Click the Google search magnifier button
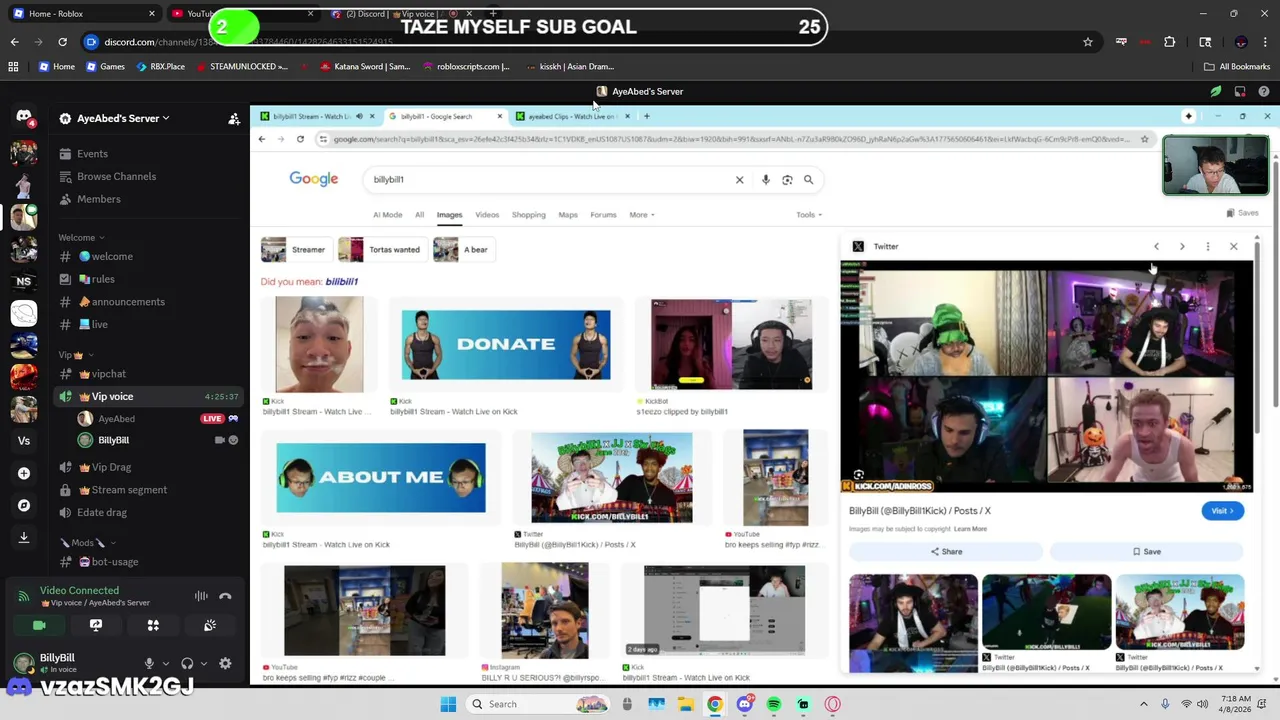 point(808,180)
